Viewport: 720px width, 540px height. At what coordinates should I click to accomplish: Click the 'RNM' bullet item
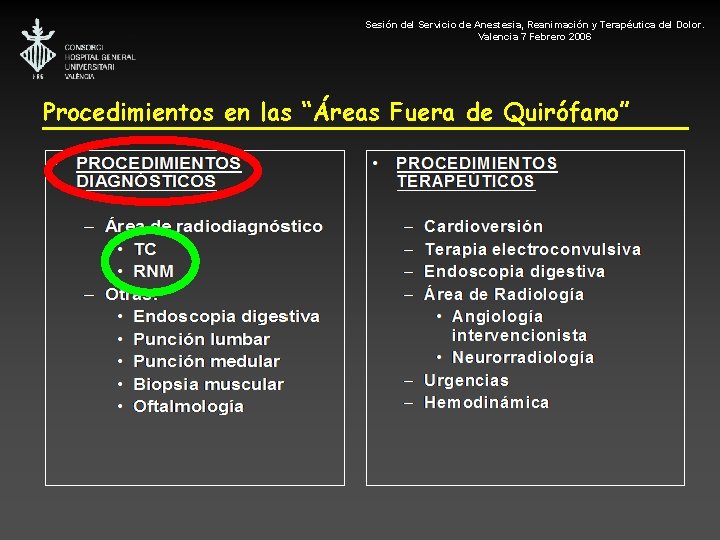tap(153, 271)
